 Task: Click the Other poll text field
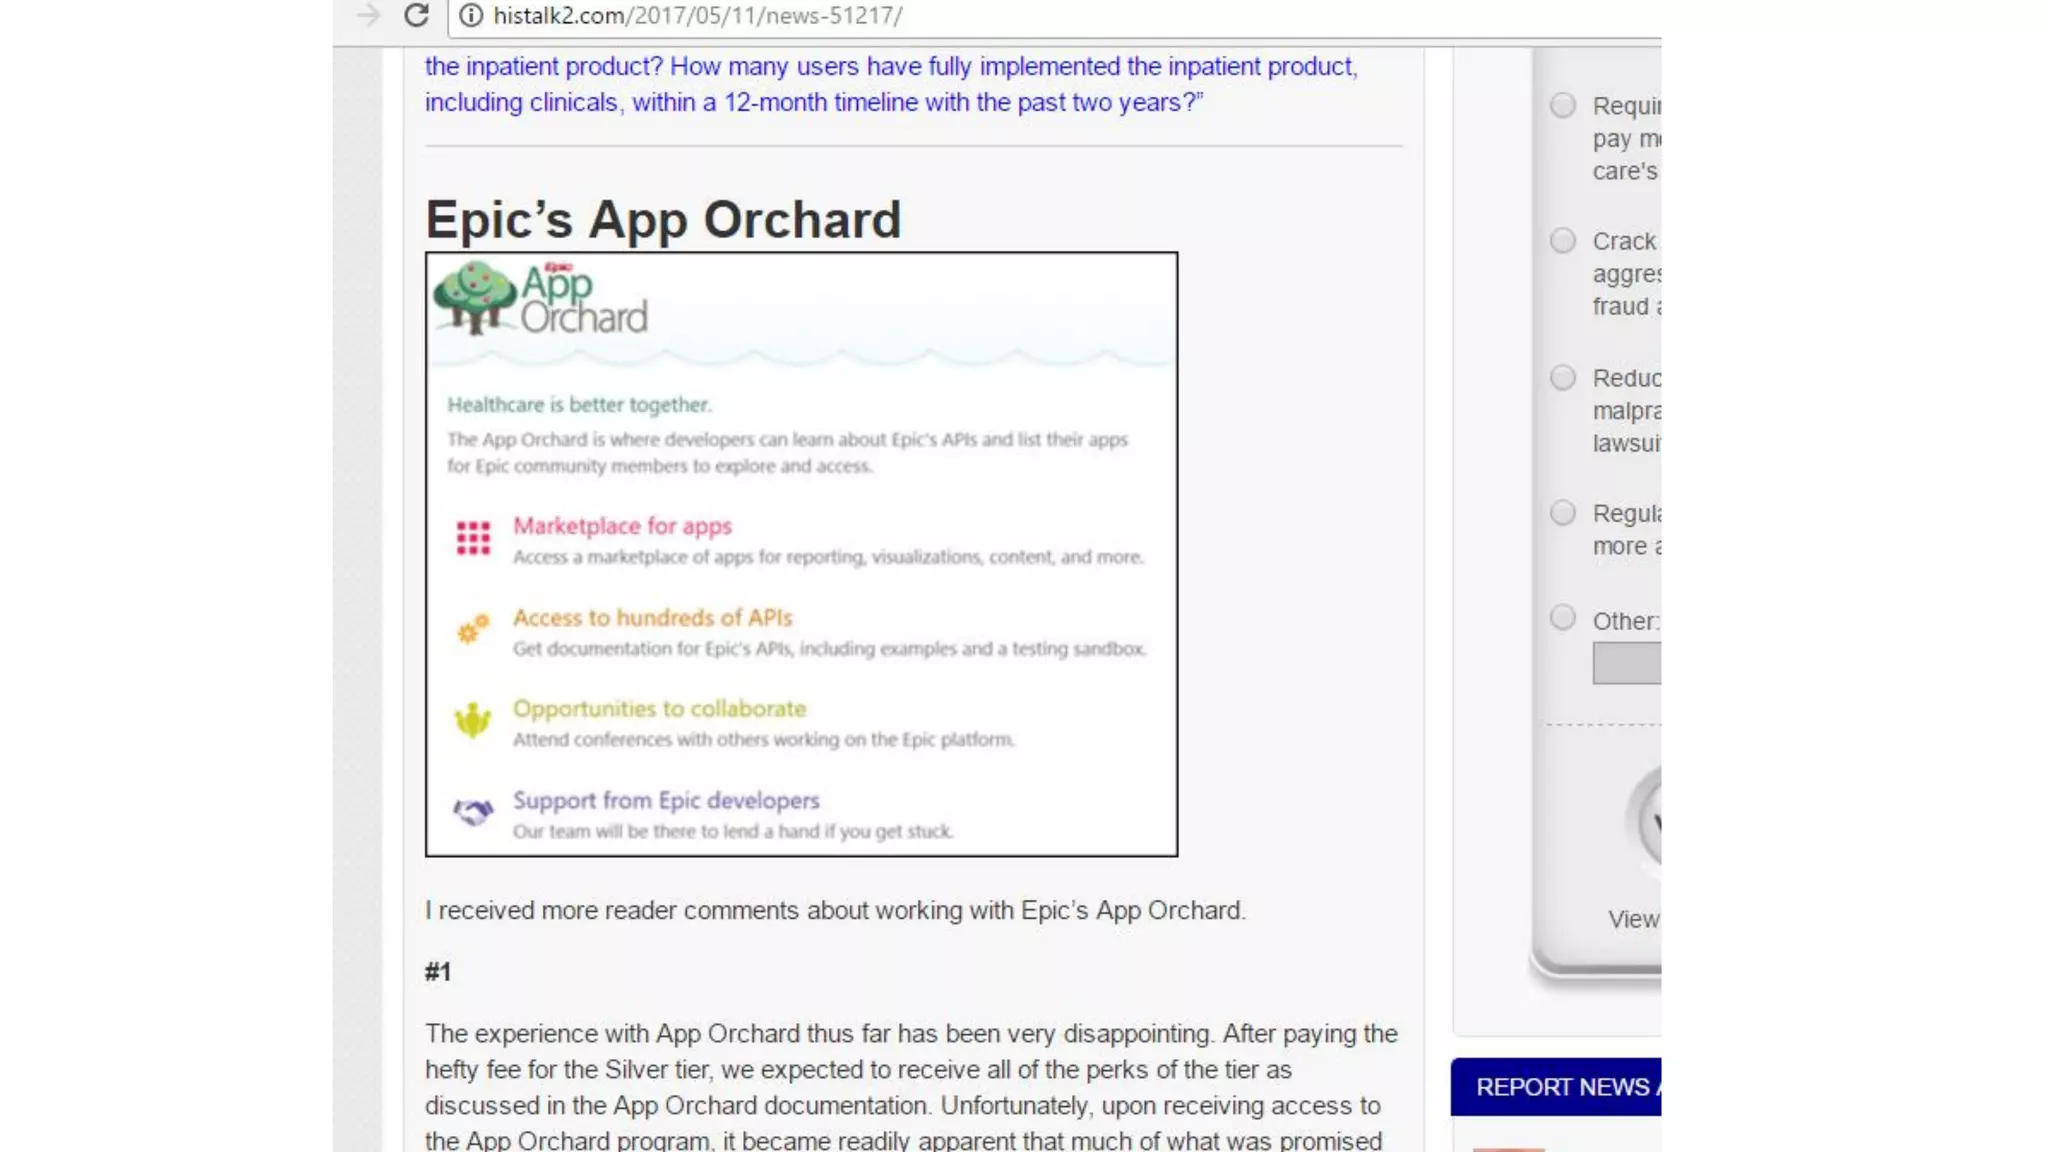click(1627, 664)
